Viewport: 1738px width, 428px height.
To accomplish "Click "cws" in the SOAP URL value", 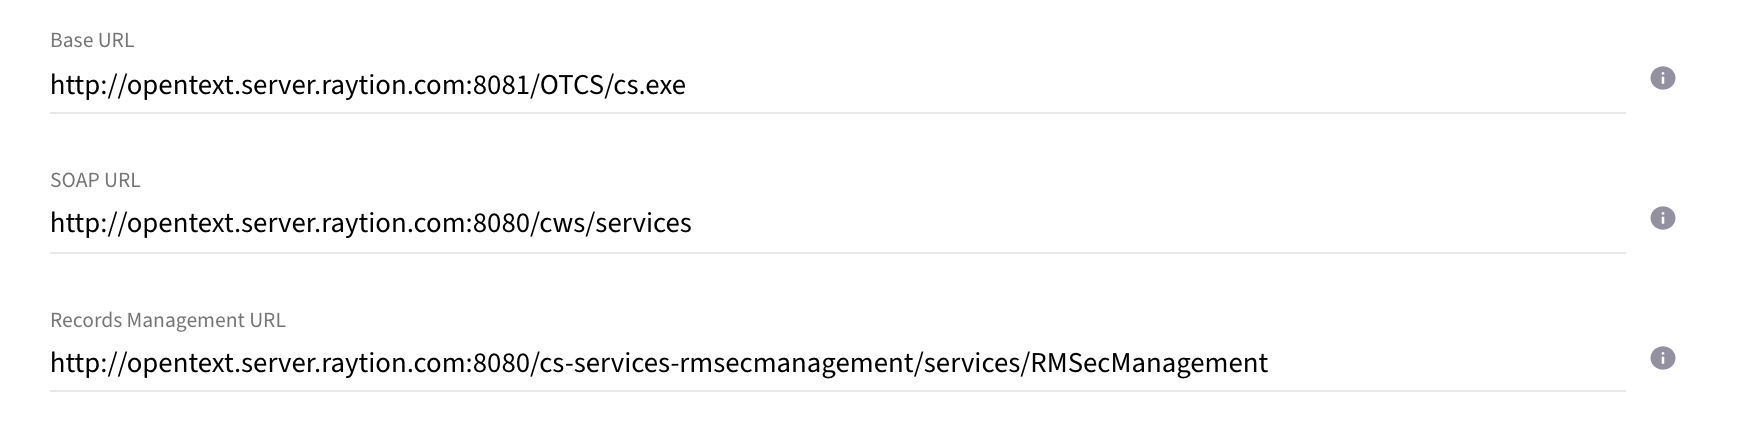I will [564, 223].
